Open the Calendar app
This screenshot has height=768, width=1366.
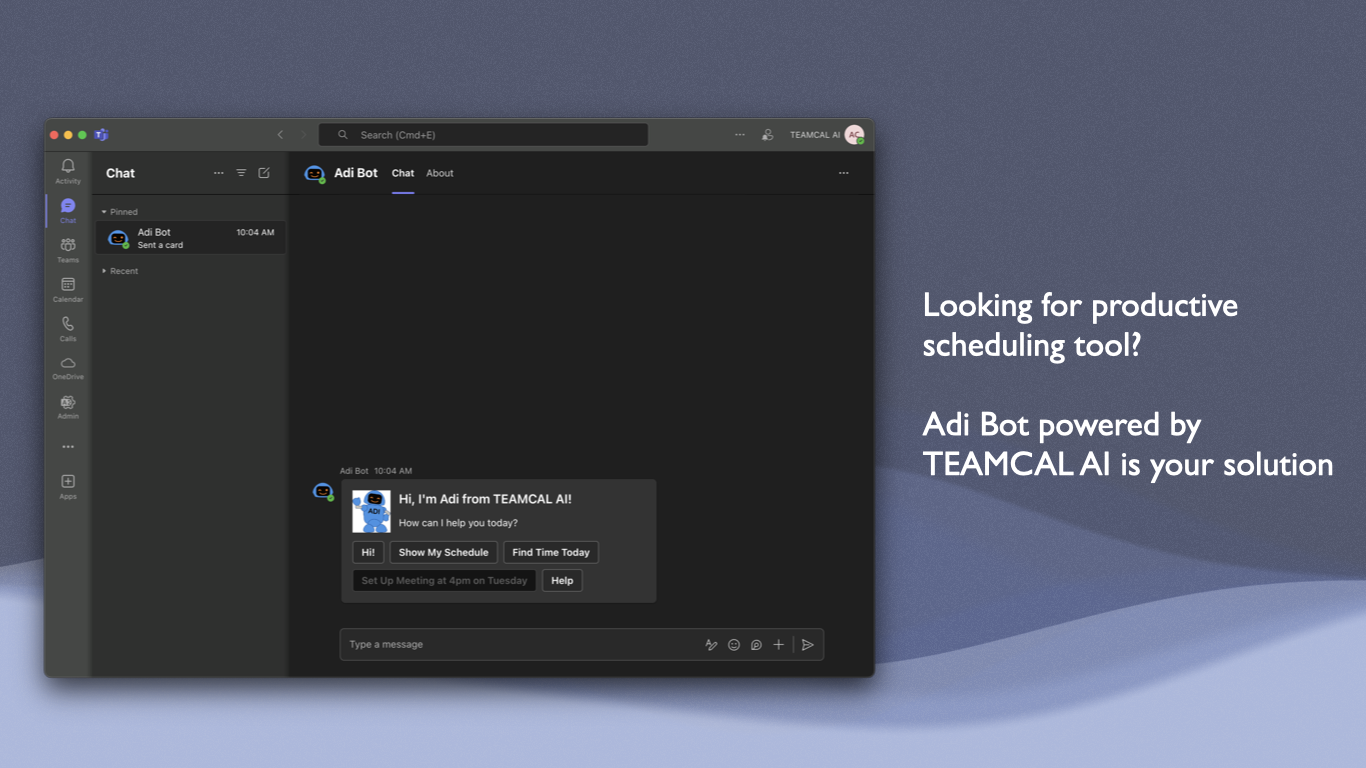click(68, 290)
